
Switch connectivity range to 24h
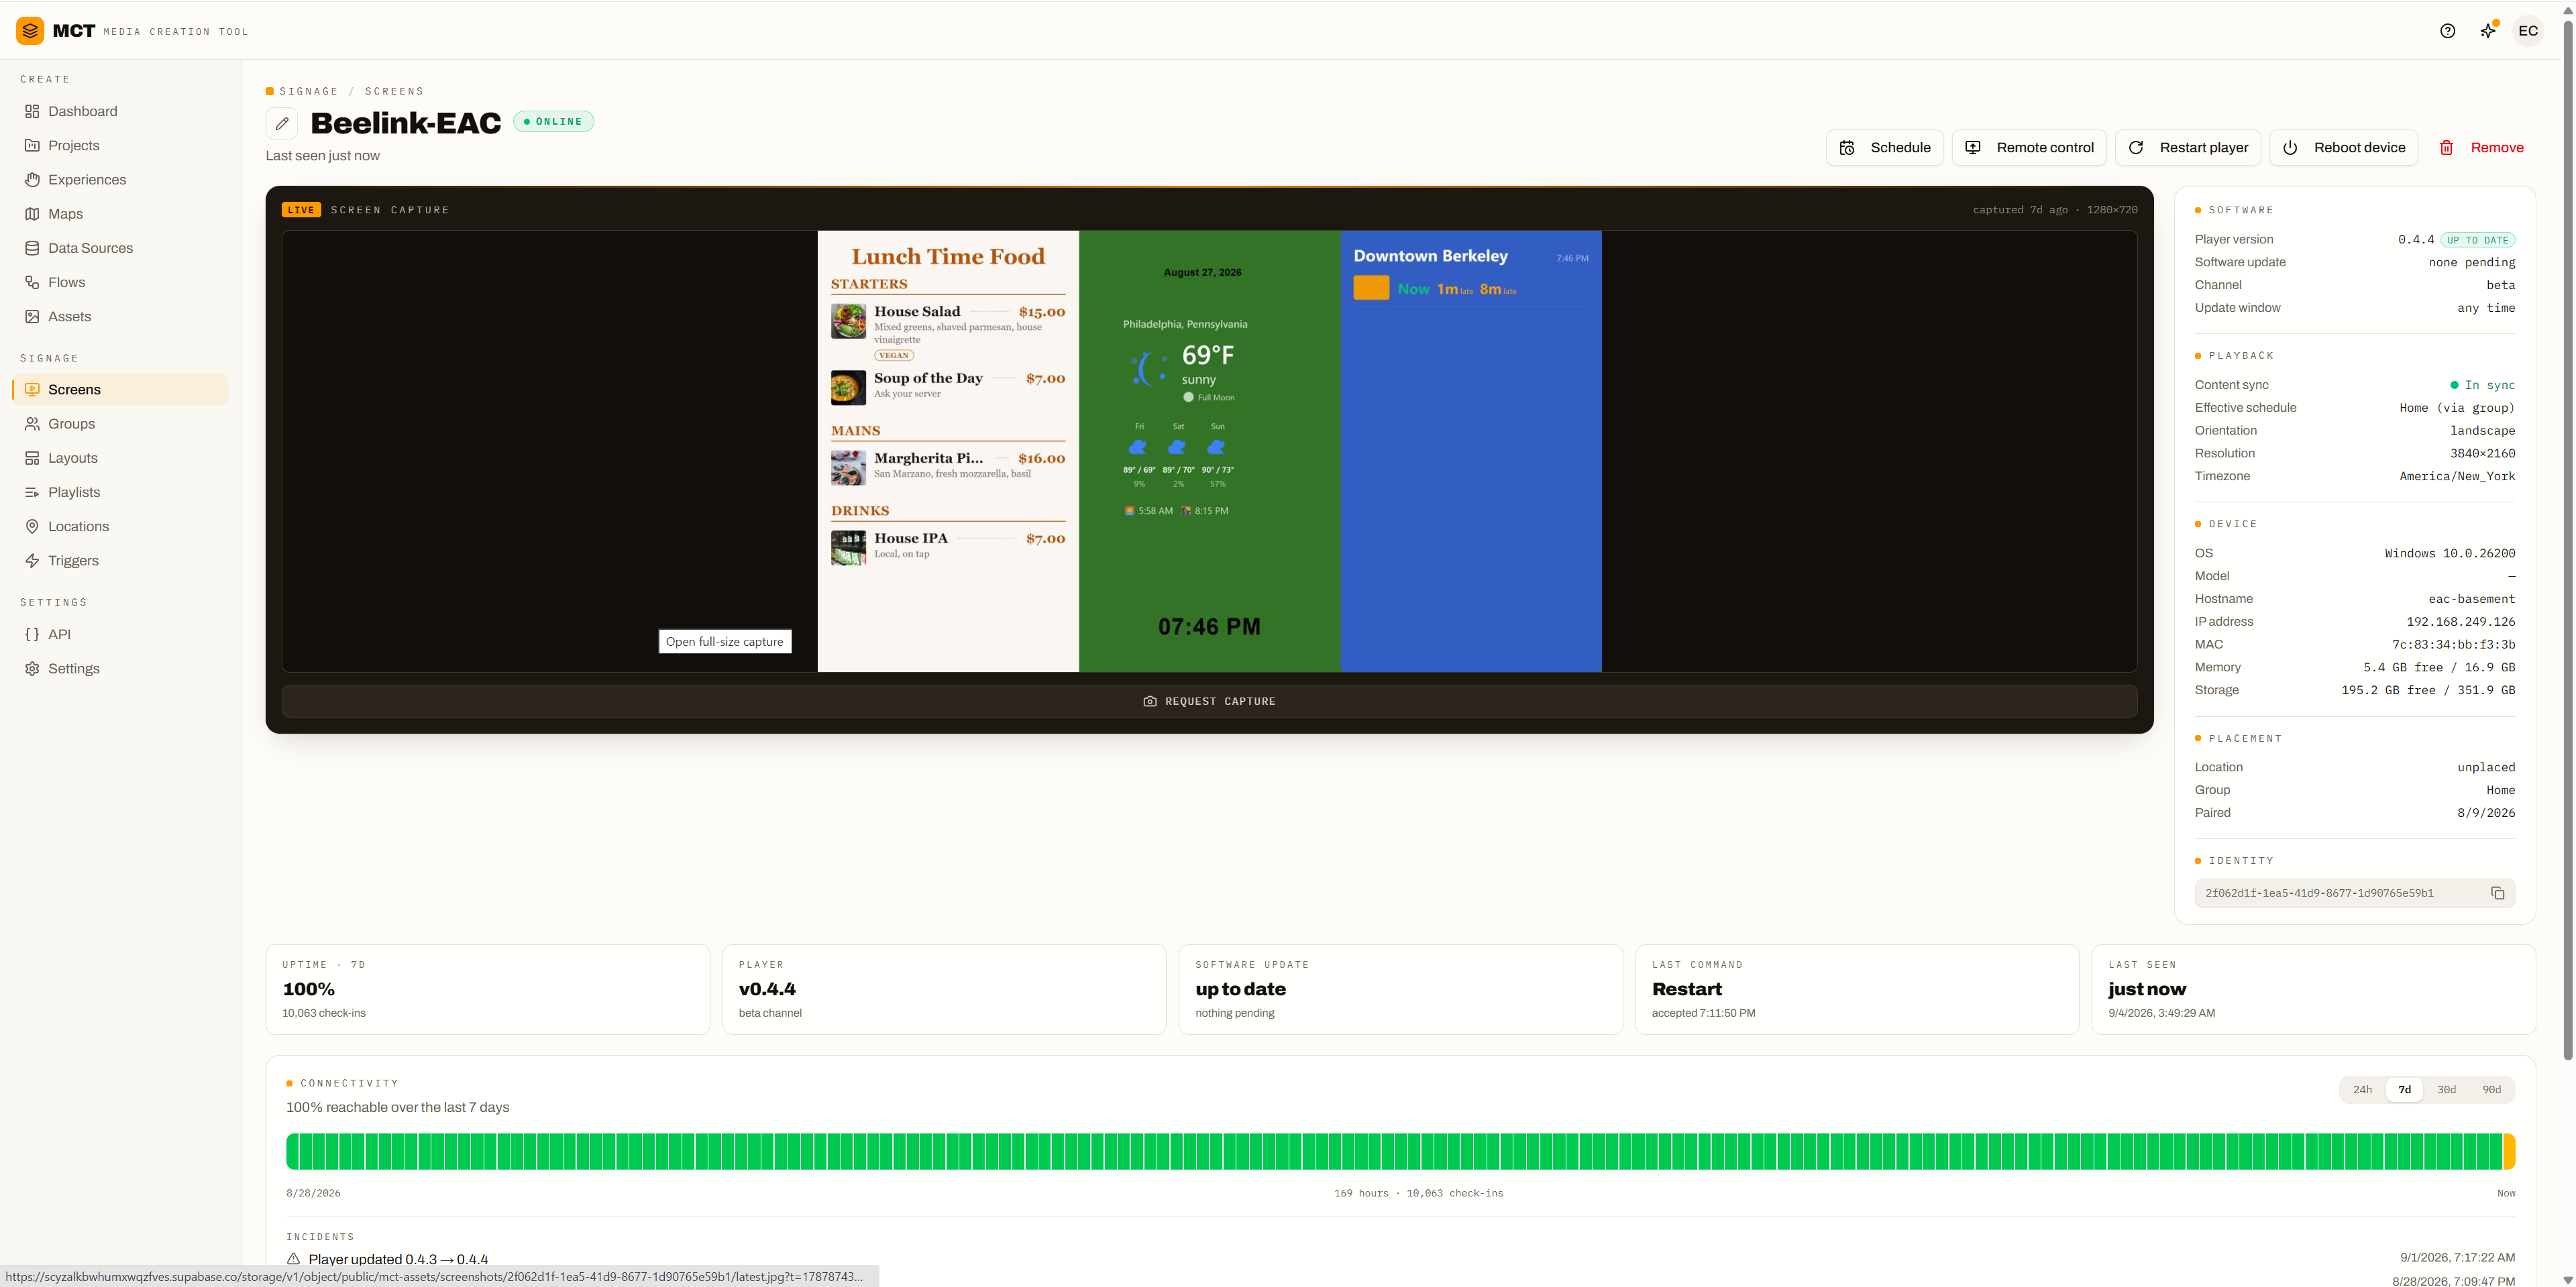[x=2362, y=1090]
